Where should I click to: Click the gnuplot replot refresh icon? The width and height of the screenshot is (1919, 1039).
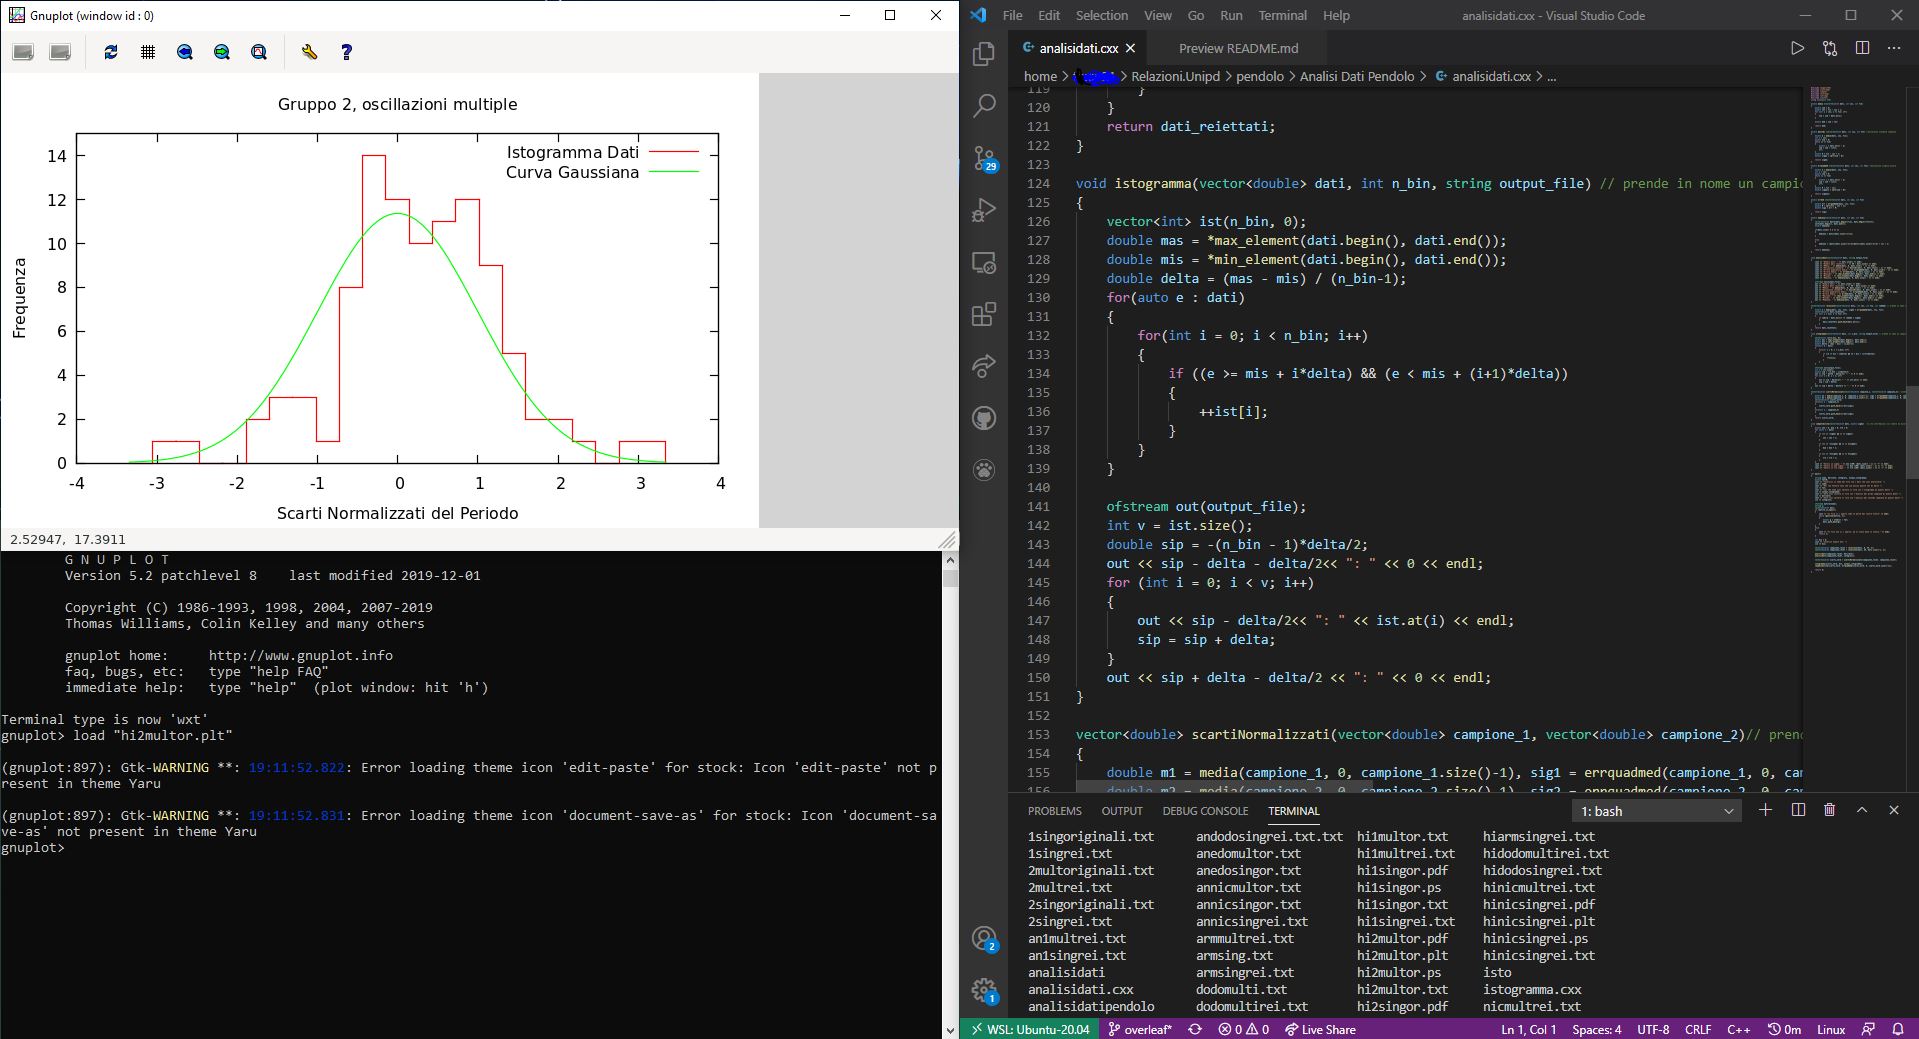(111, 52)
